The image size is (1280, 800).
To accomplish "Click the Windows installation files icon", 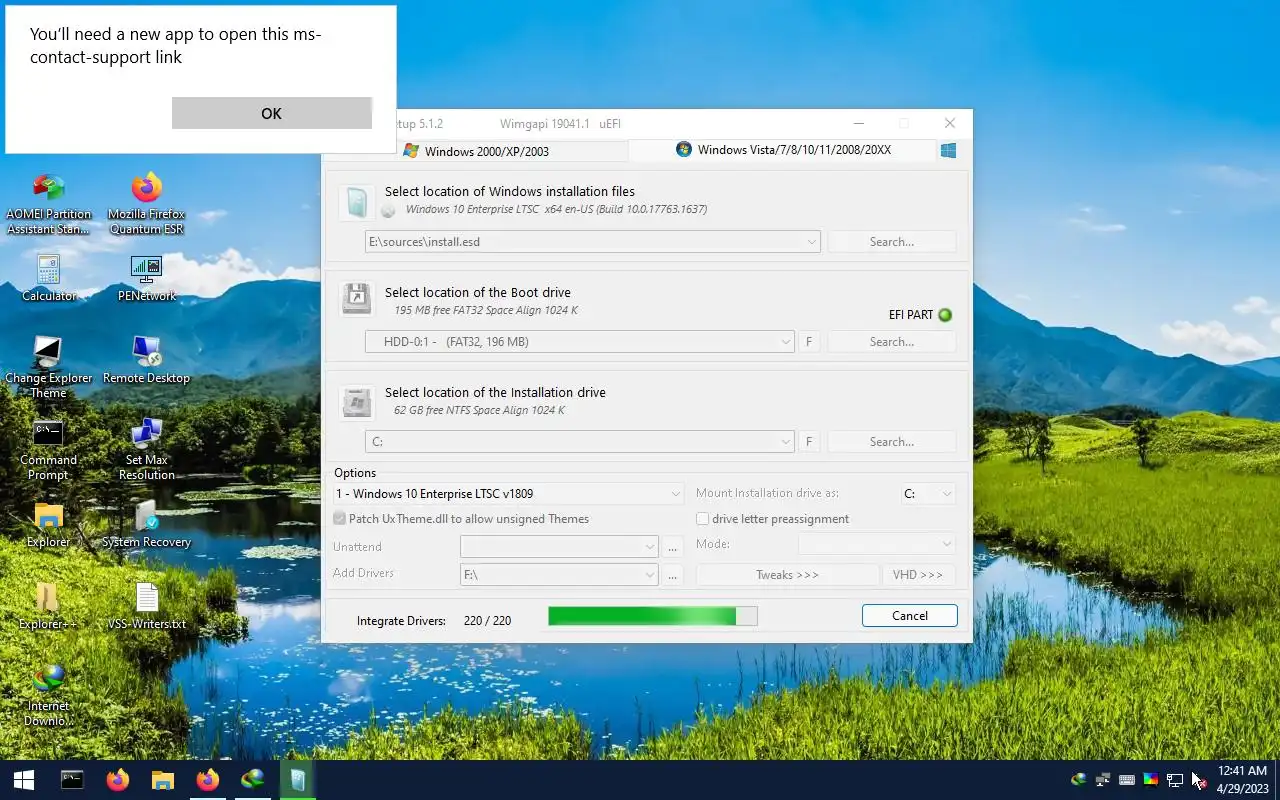I will click(x=357, y=202).
